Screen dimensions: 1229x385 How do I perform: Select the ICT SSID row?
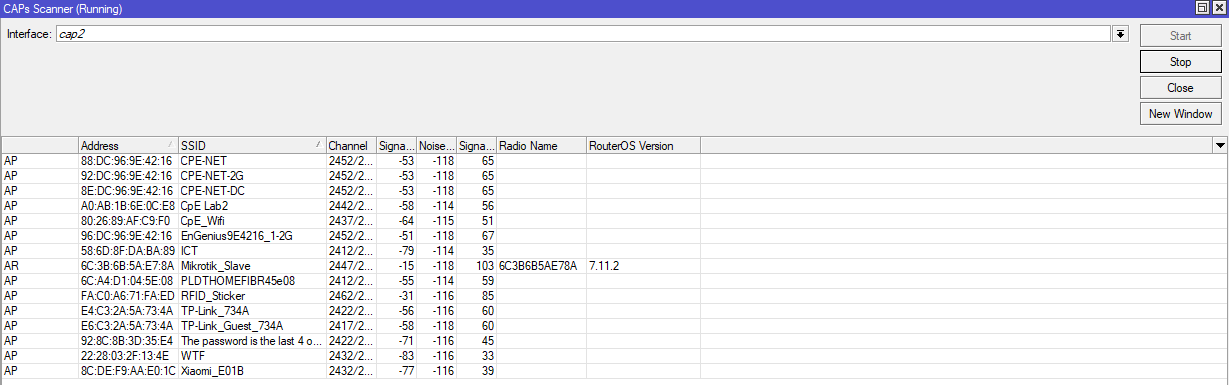[614, 250]
